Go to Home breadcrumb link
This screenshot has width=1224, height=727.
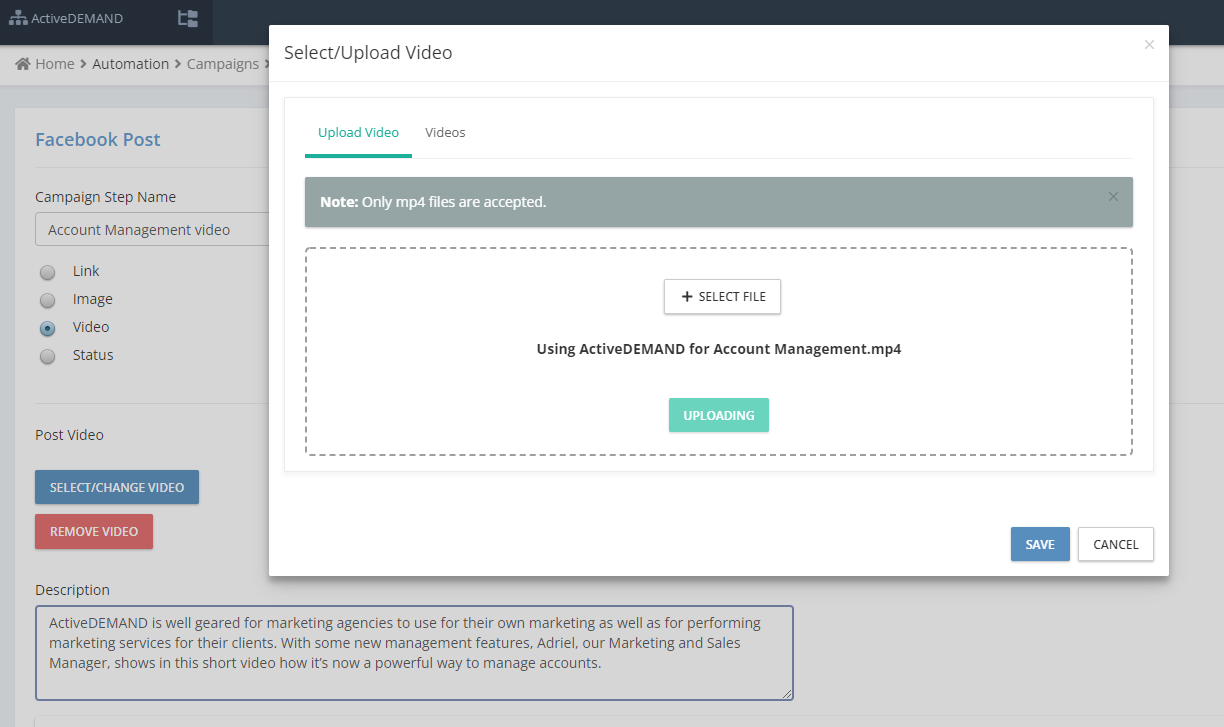[55, 64]
